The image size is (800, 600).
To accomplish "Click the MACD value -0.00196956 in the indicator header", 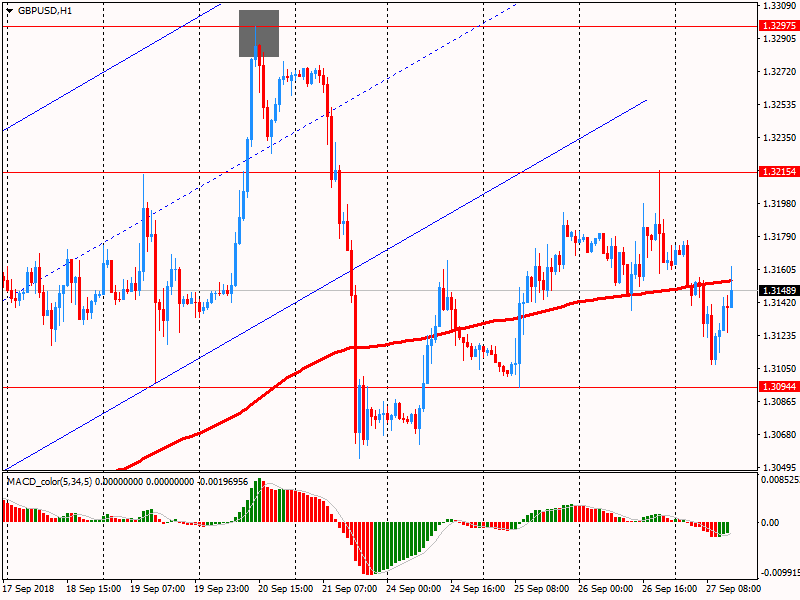I will 222,482.
